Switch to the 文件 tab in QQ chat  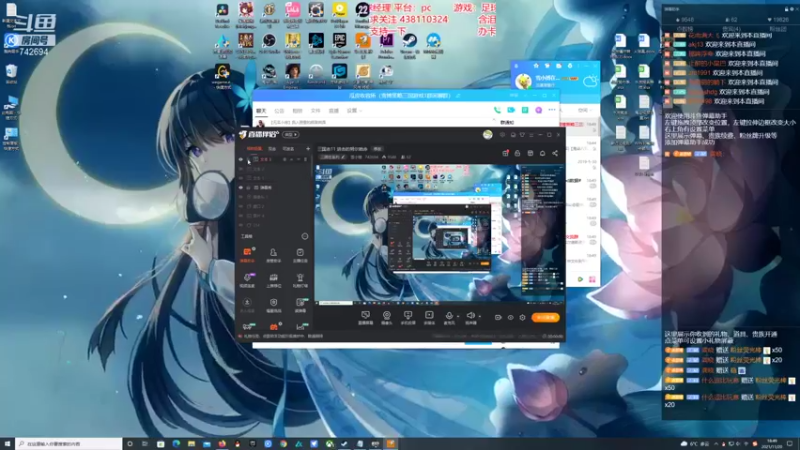pyautogui.click(x=315, y=111)
